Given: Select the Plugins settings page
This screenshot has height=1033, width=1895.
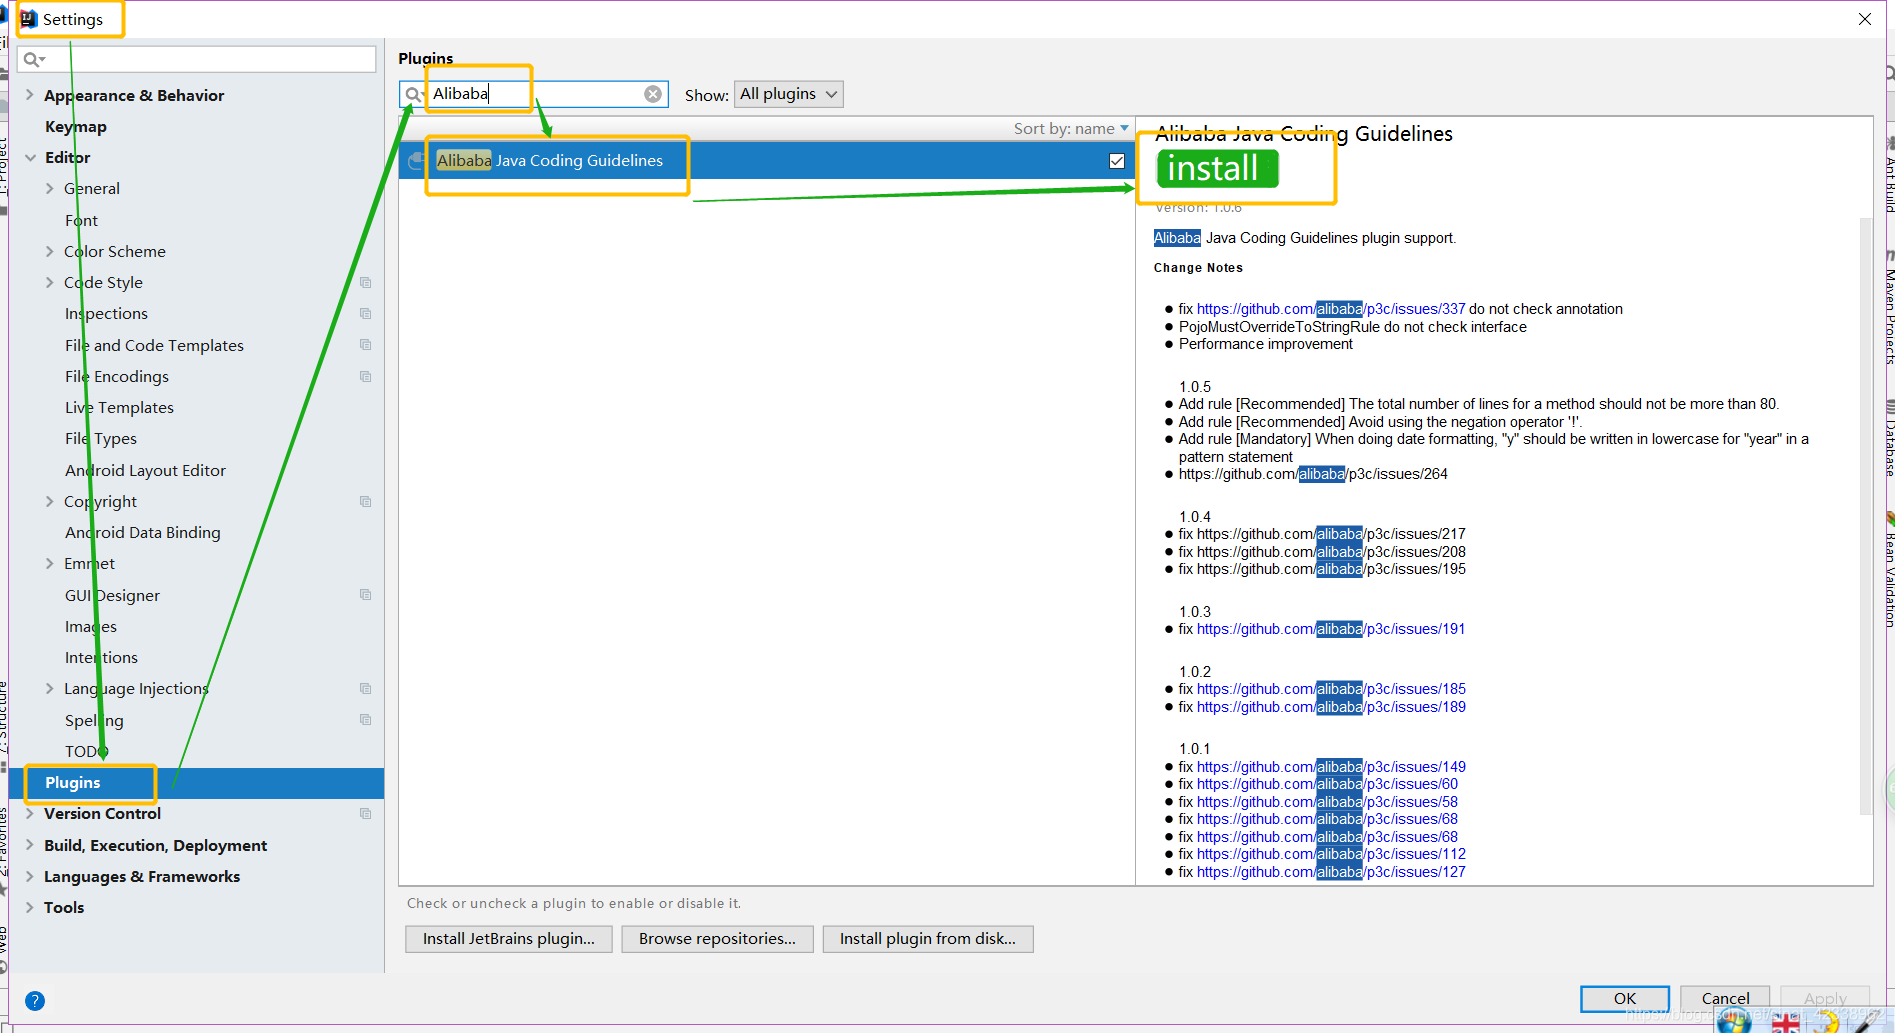Looking at the screenshot, I should pyautogui.click(x=197, y=783).
